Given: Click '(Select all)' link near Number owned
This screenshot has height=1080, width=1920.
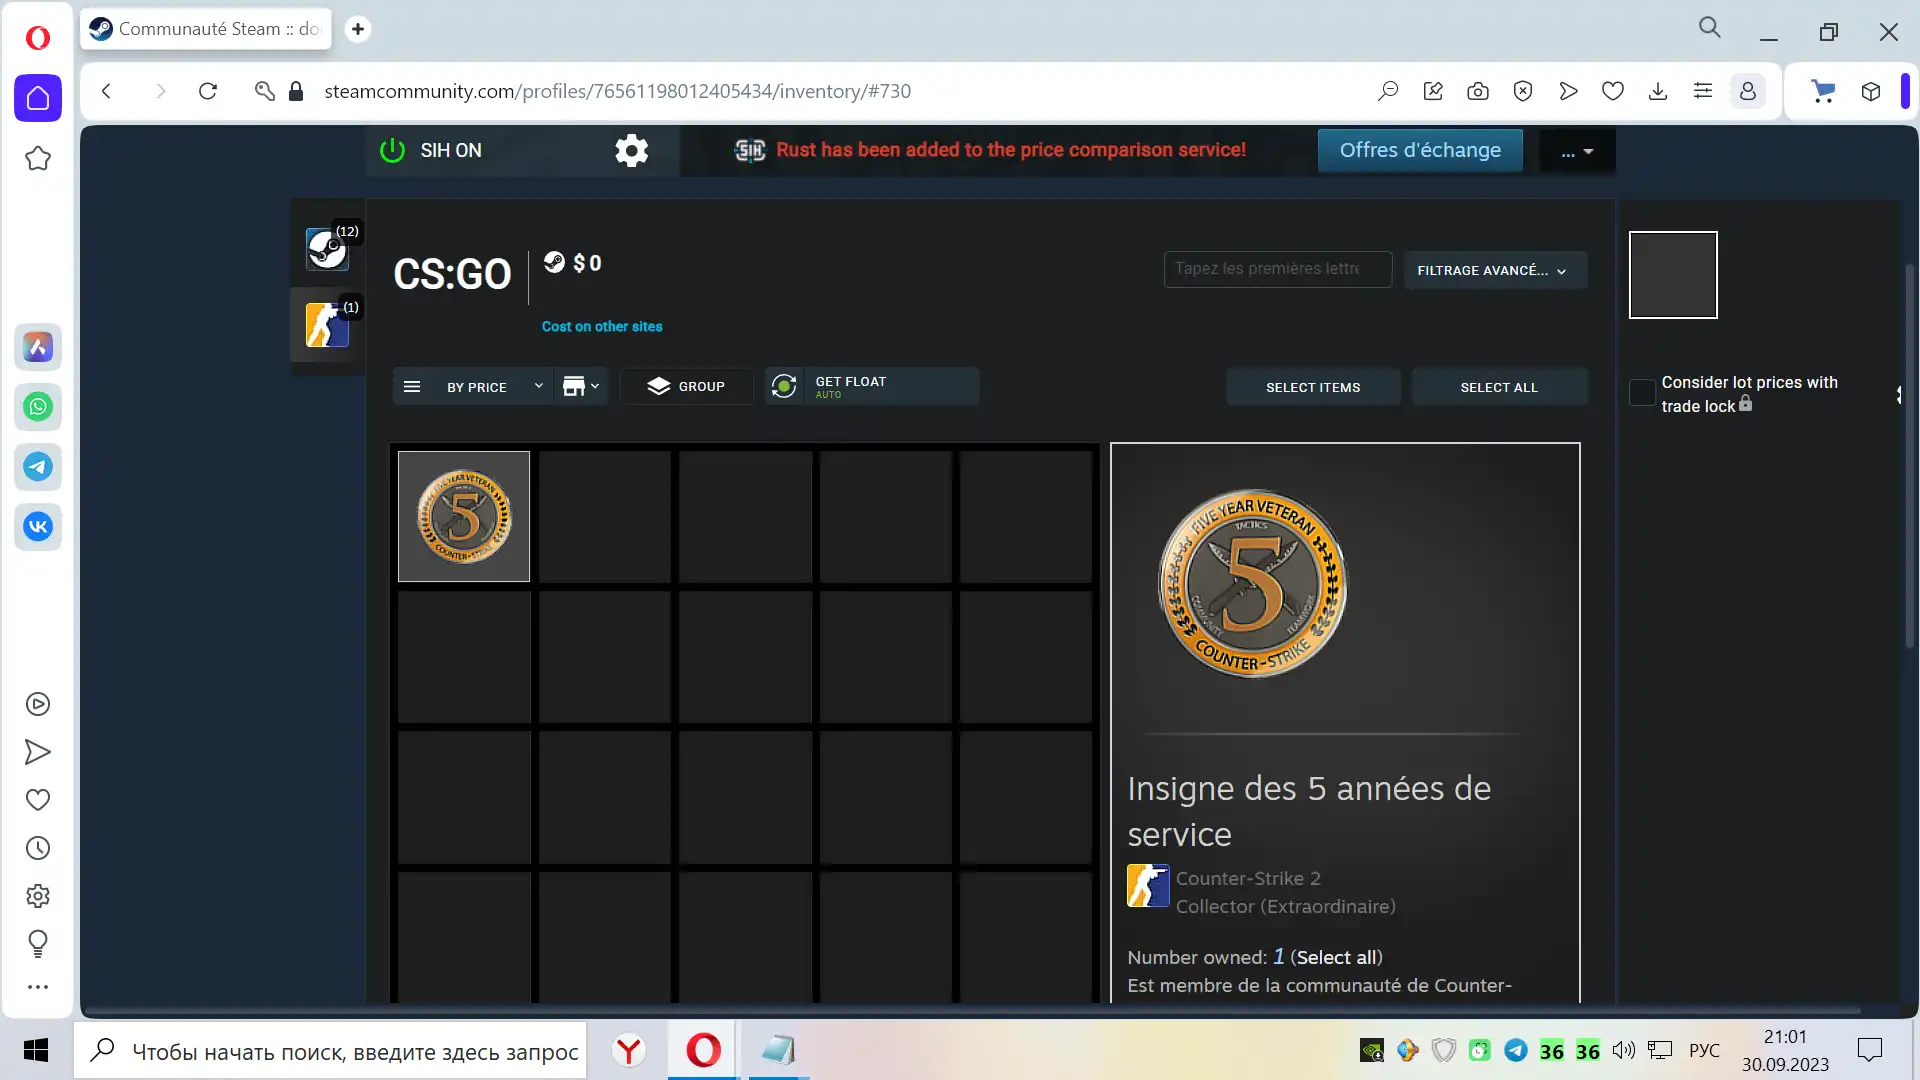Looking at the screenshot, I should [x=1336, y=957].
